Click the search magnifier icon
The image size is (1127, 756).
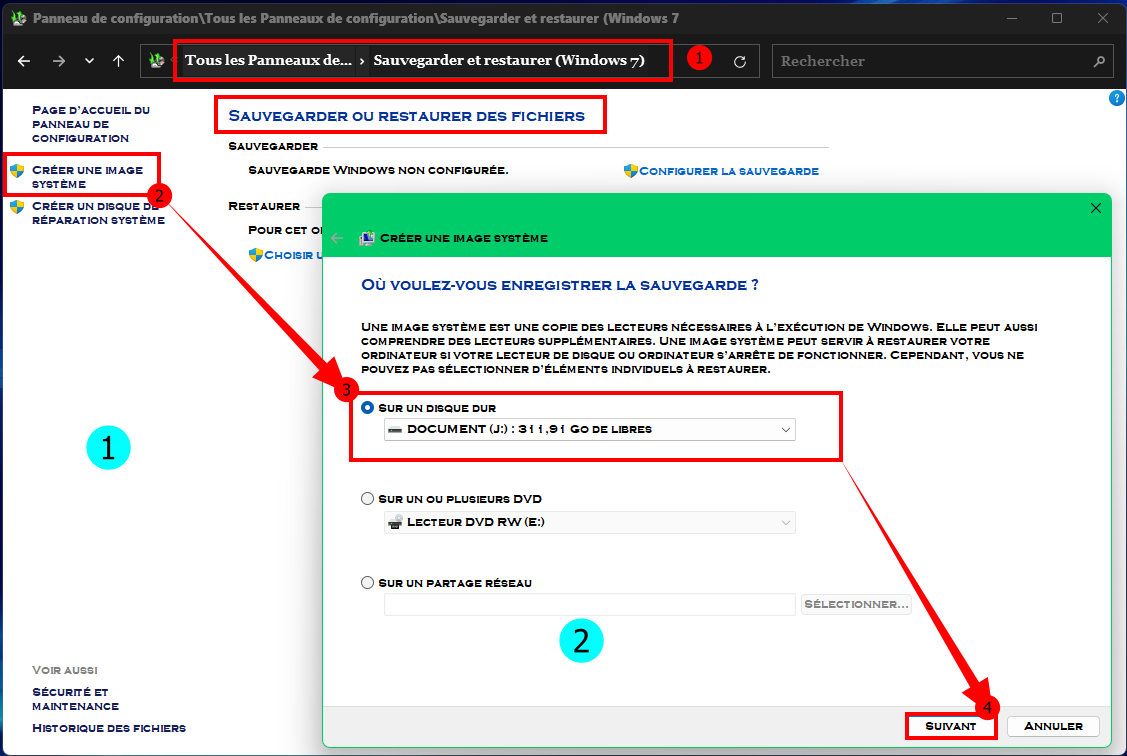click(x=1099, y=62)
